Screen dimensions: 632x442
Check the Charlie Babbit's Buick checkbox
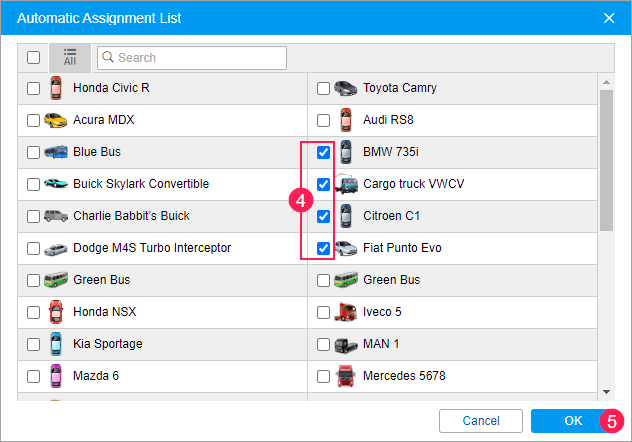click(33, 216)
